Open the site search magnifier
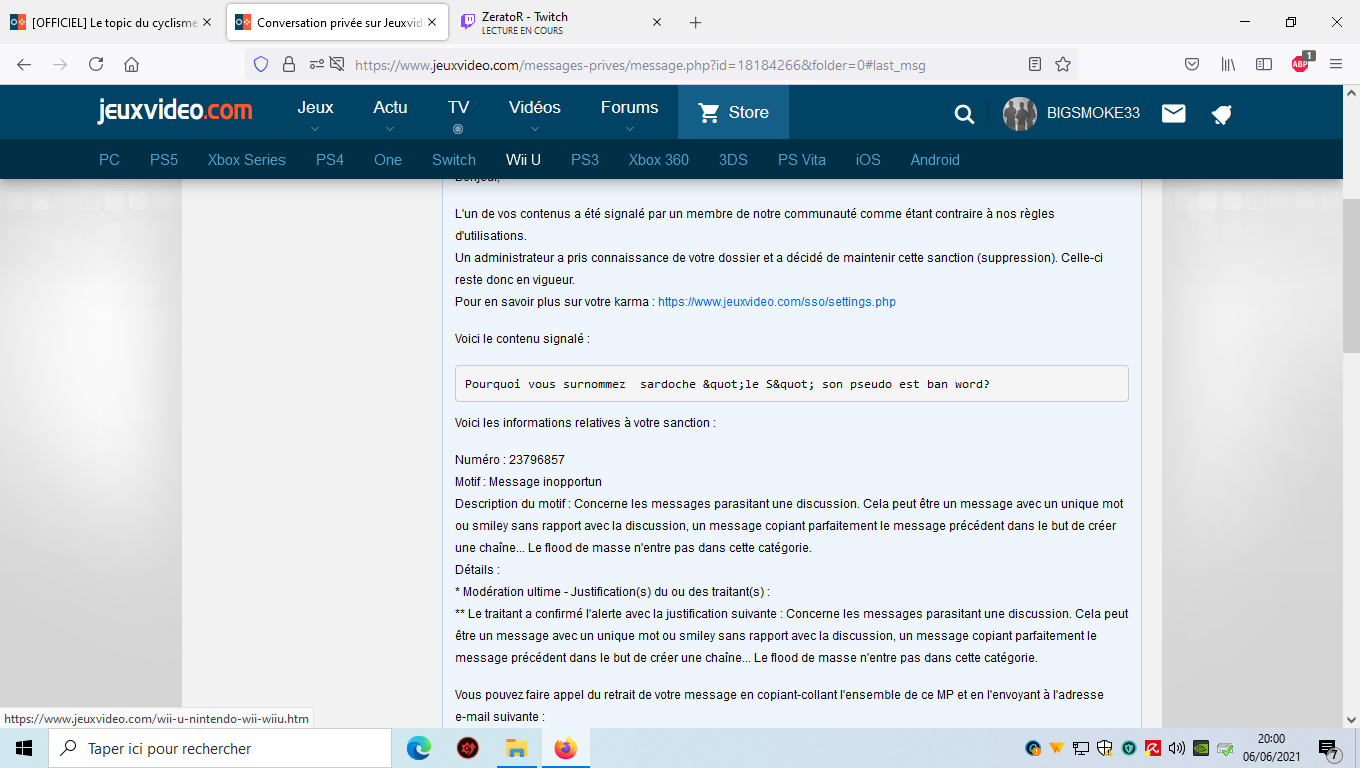 964,114
